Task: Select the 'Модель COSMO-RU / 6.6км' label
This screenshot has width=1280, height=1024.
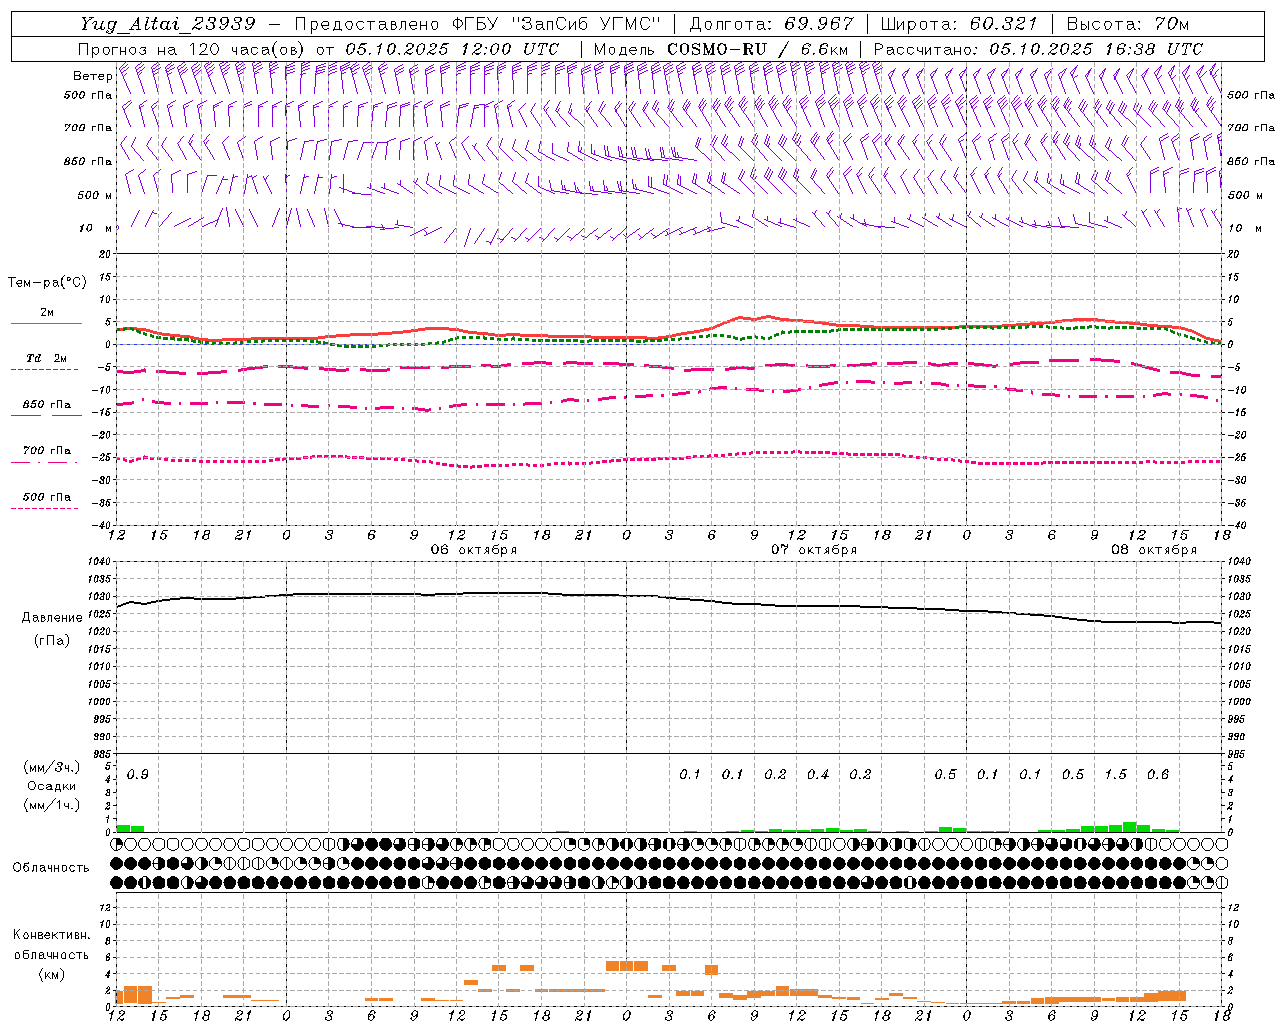Action: [721, 49]
